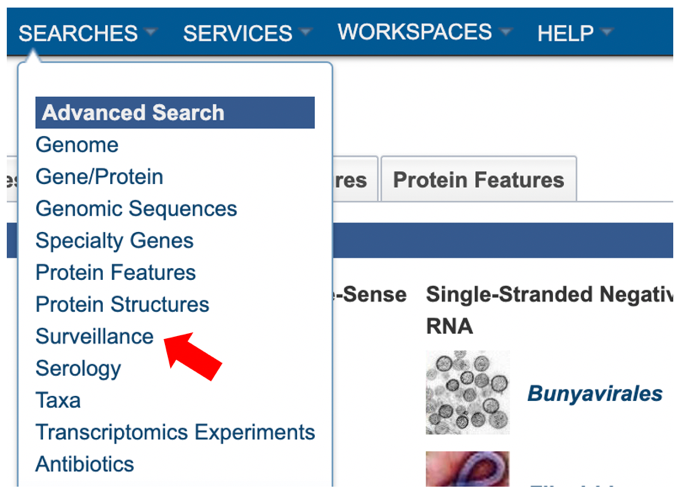
Task: Expand the WORKSPACES menu arrow
Action: tap(506, 32)
